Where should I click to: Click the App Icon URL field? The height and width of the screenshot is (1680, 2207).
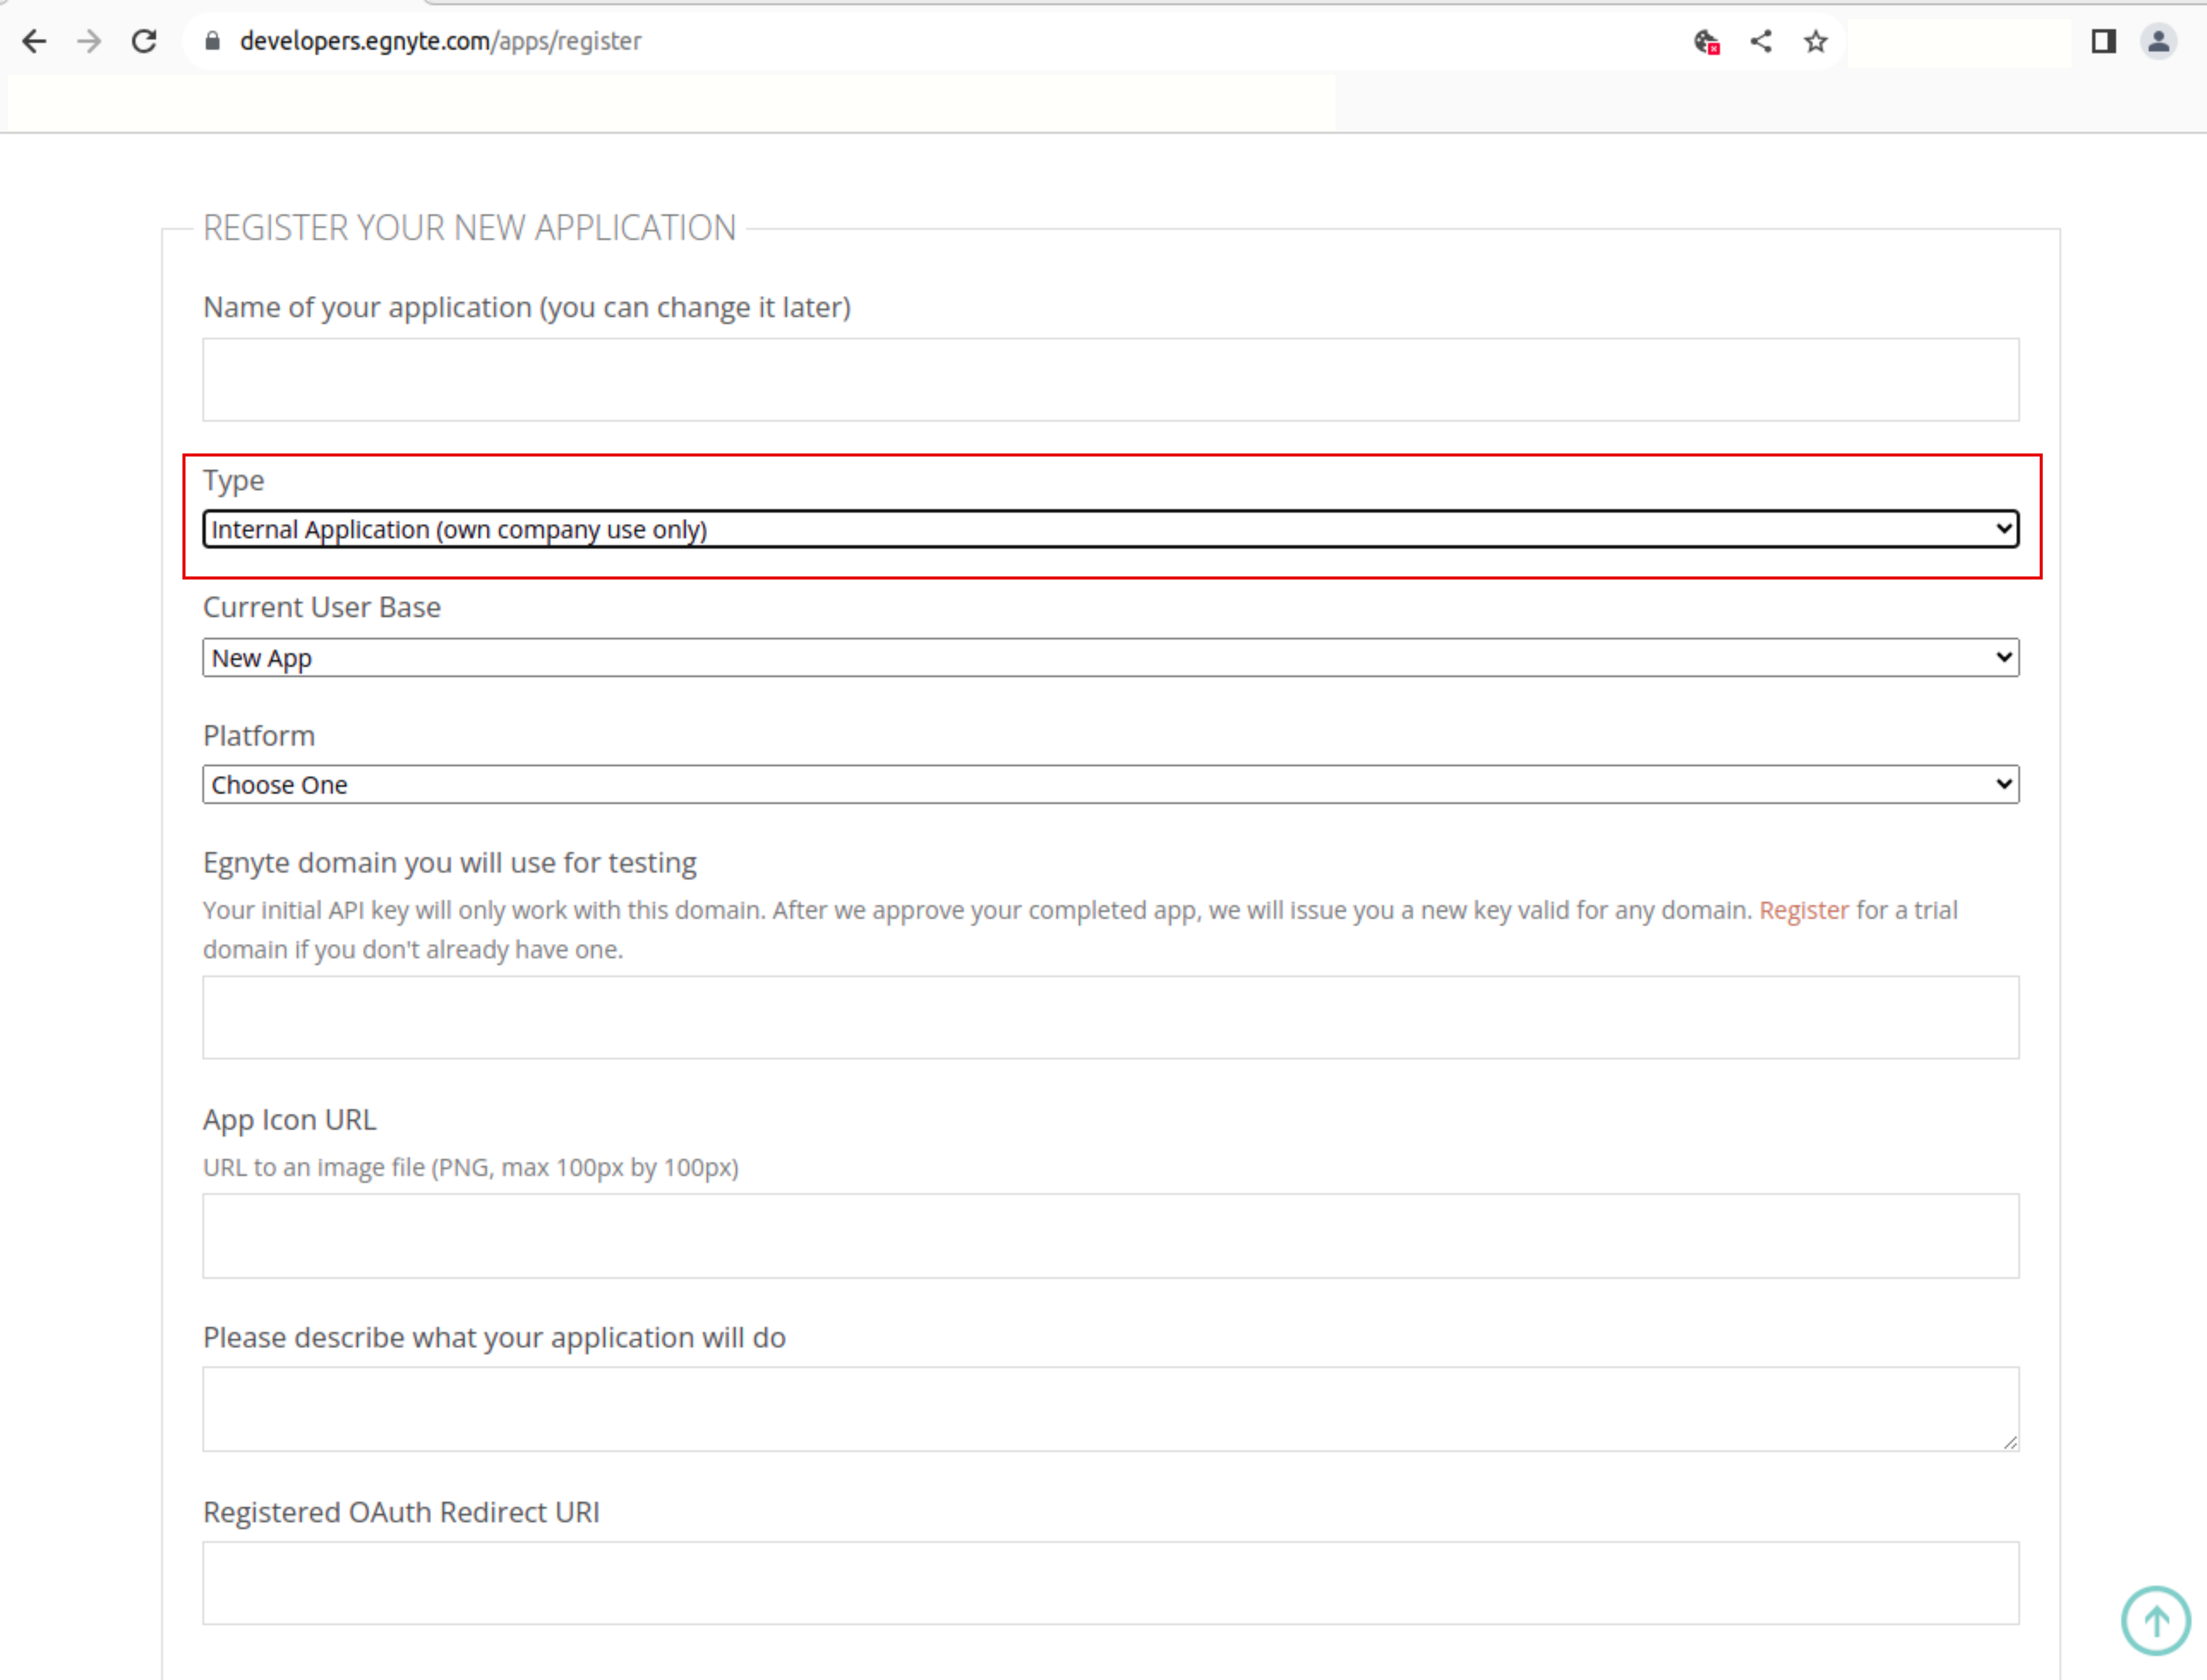point(1110,1236)
